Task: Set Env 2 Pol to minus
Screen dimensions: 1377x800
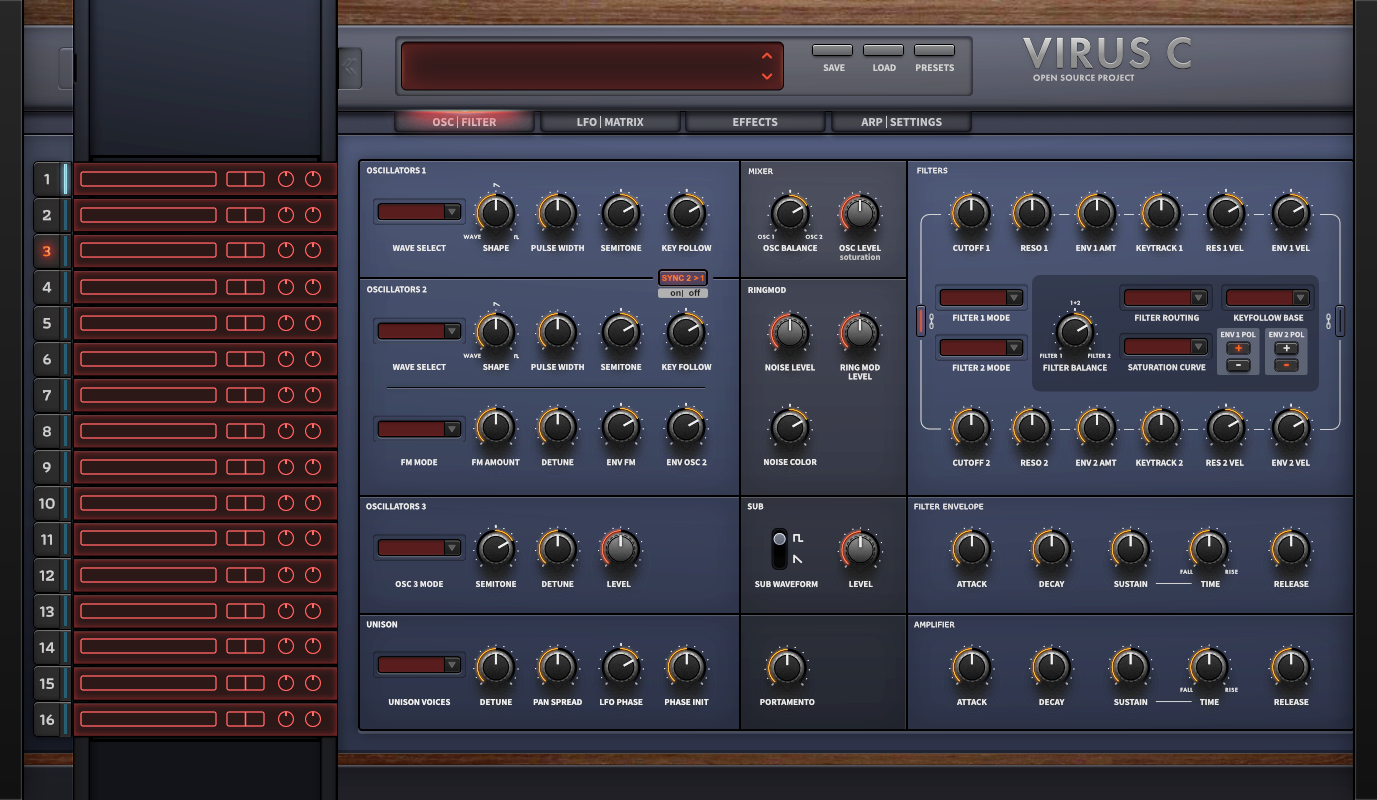Action: point(1286,365)
